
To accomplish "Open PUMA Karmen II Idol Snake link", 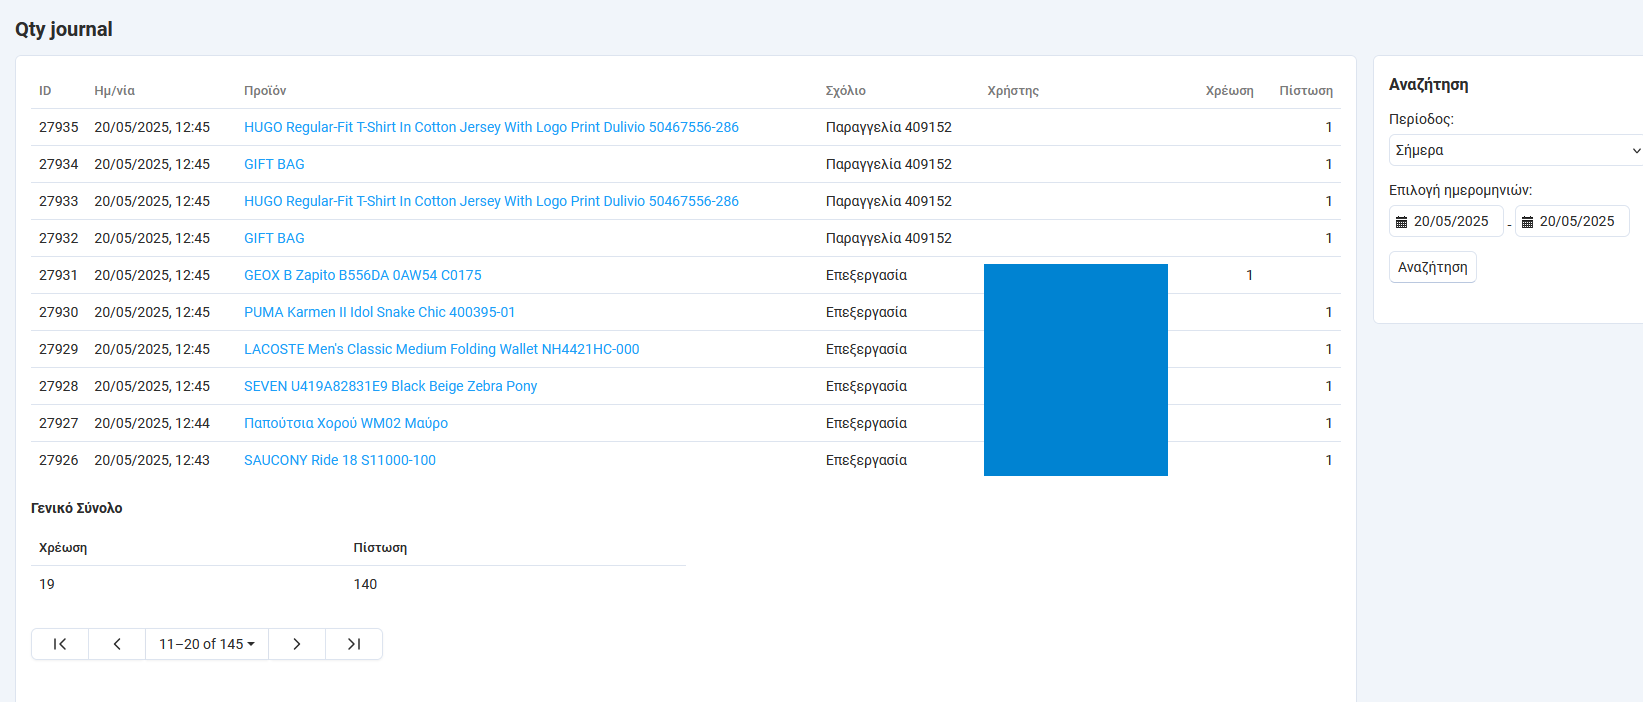I will [380, 312].
